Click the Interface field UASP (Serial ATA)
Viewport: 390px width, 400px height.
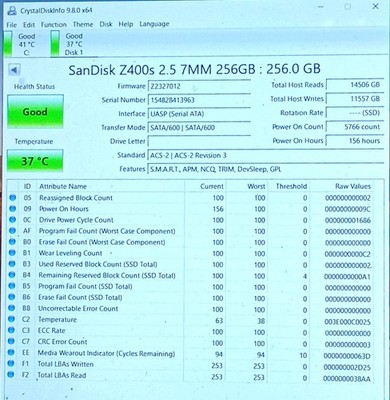(x=199, y=114)
